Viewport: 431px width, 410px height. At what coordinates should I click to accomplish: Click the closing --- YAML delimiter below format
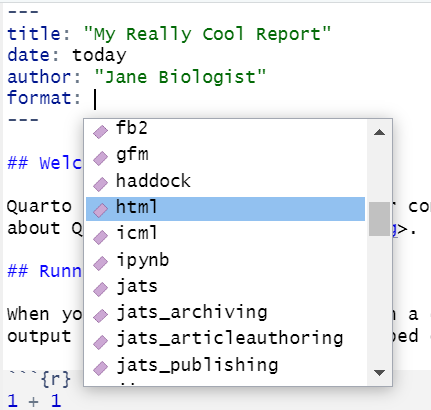23,119
